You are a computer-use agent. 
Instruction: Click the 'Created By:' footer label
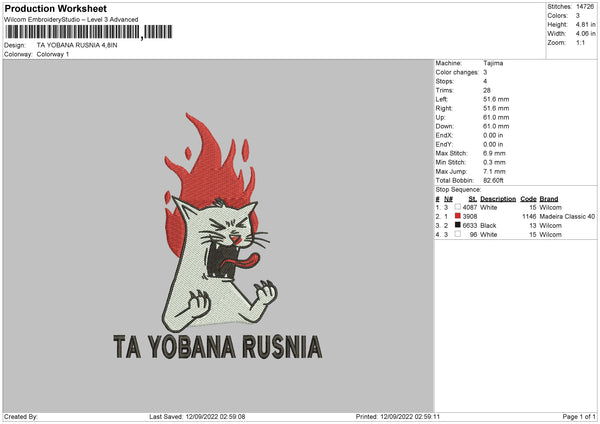point(21,417)
